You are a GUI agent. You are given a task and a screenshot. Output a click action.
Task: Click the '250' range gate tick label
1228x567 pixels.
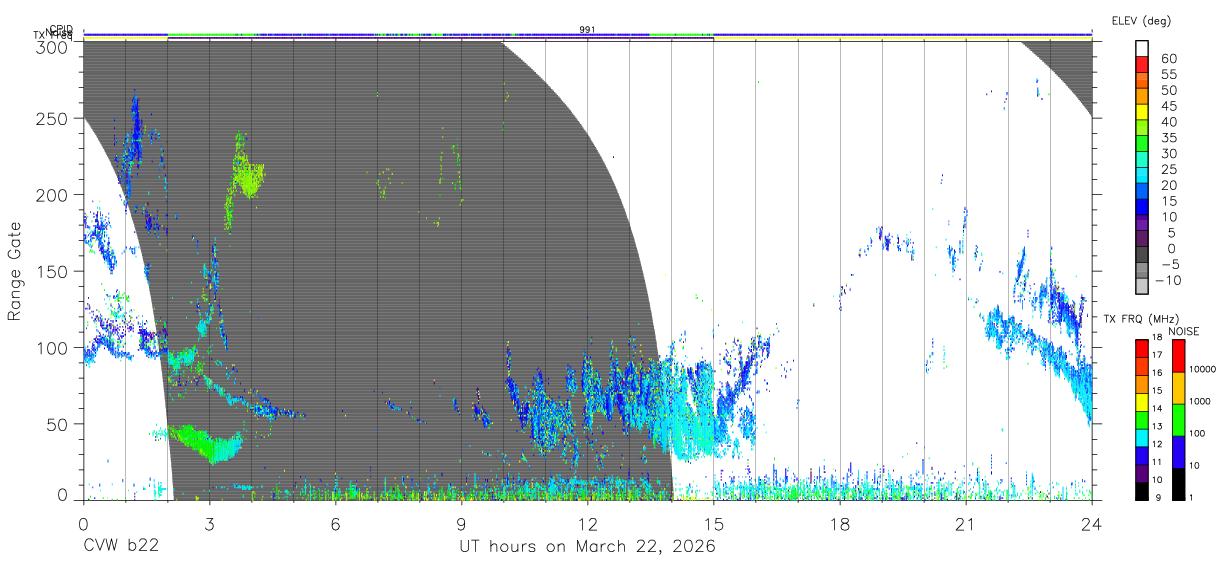[x=53, y=118]
